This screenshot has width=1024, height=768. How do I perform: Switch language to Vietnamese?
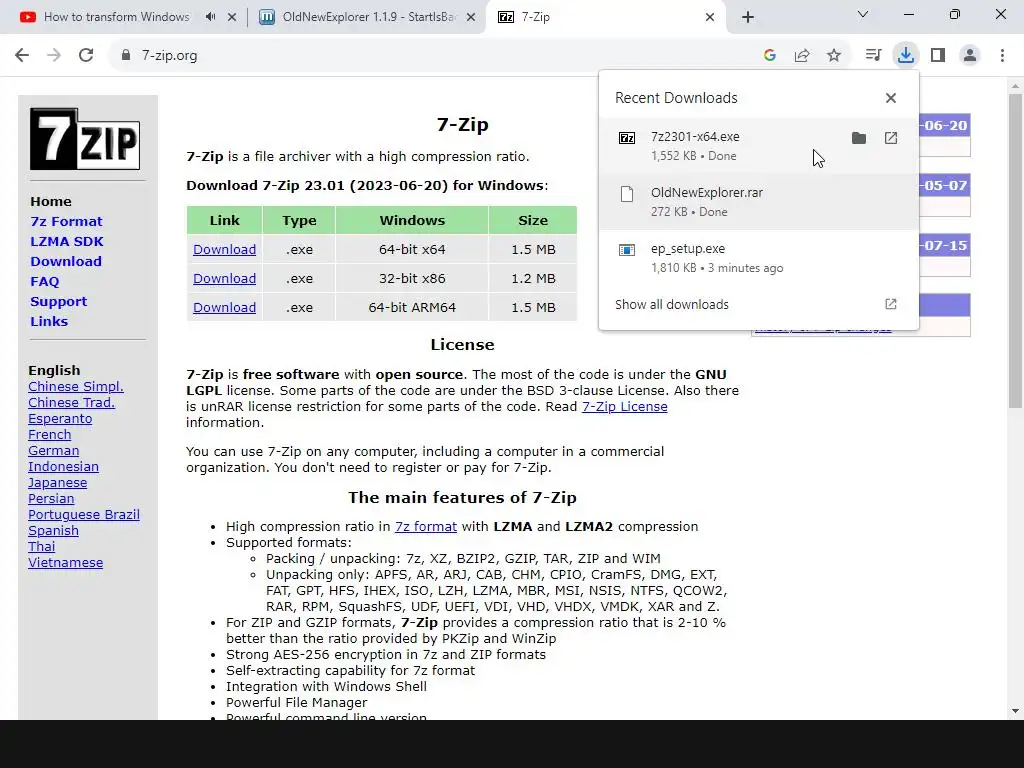65,563
